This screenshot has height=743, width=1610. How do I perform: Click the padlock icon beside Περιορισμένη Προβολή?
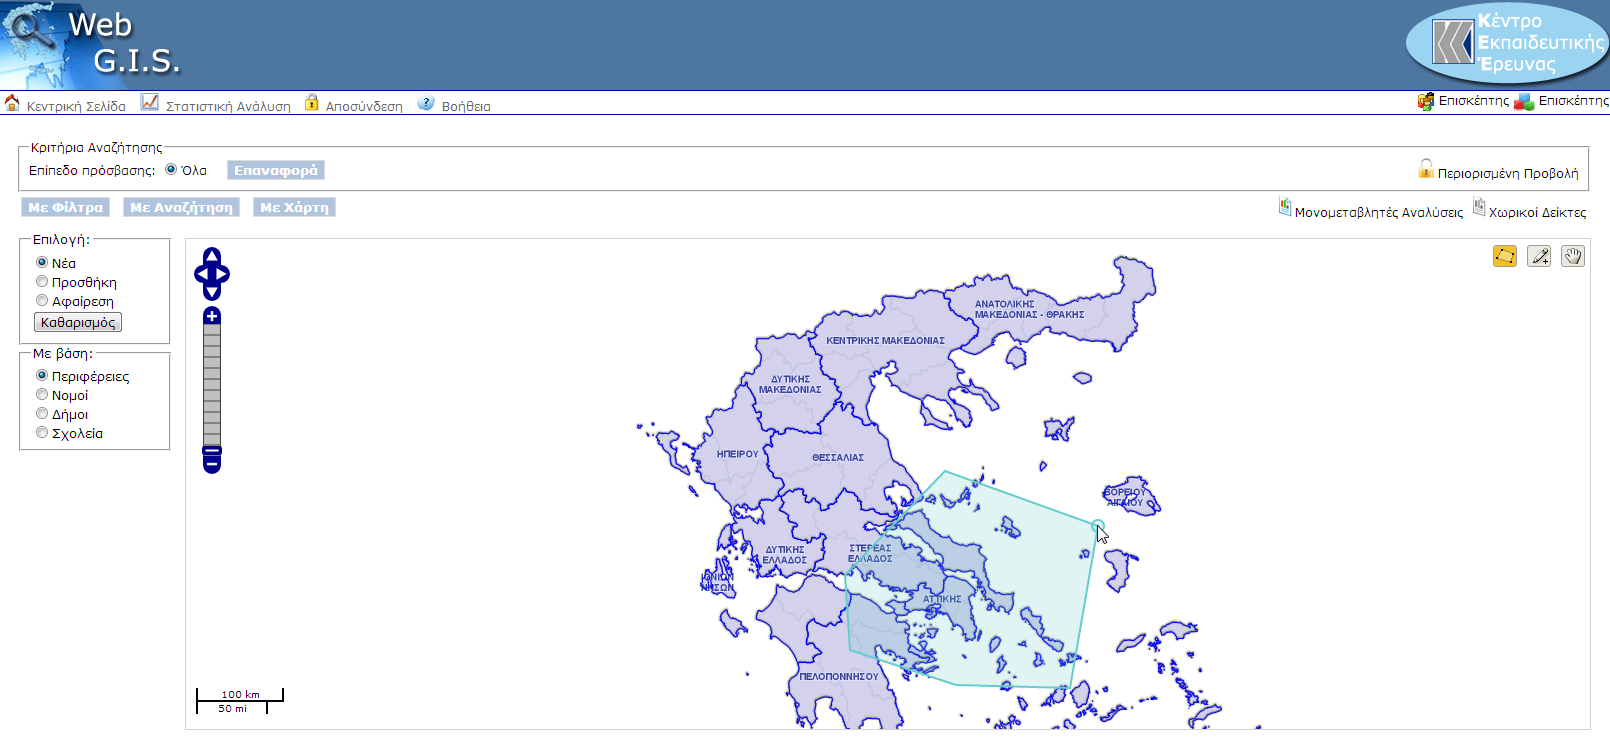pos(1426,169)
